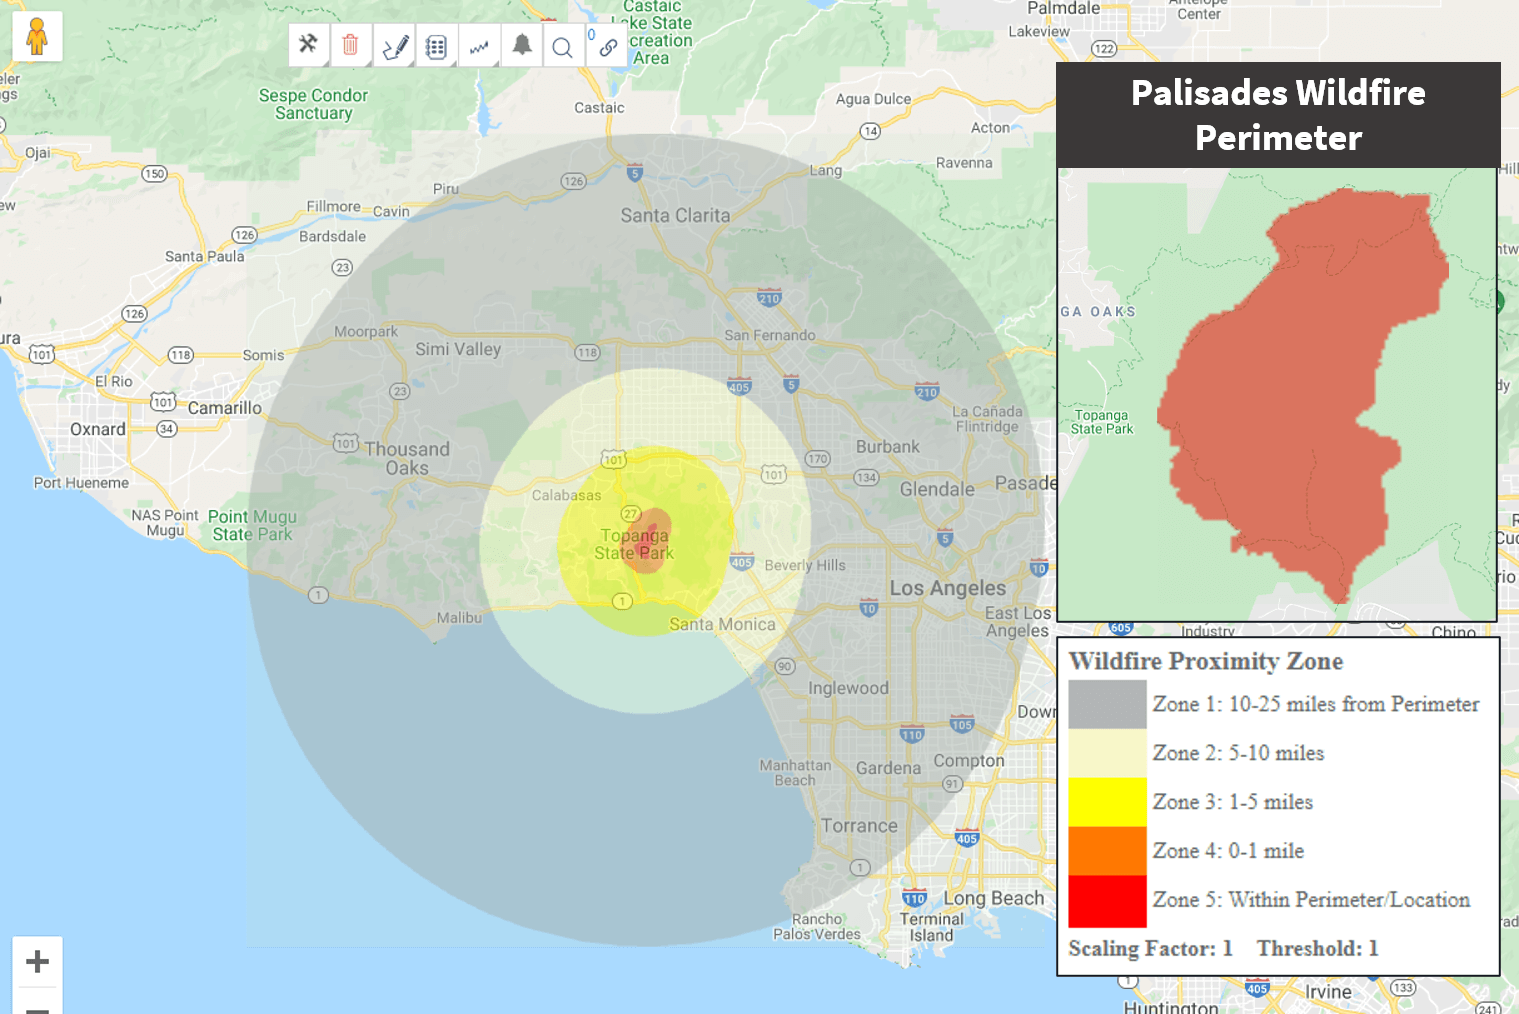Open the hammer and wrench tools menu
The width and height of the screenshot is (1519, 1014).
pyautogui.click(x=308, y=45)
